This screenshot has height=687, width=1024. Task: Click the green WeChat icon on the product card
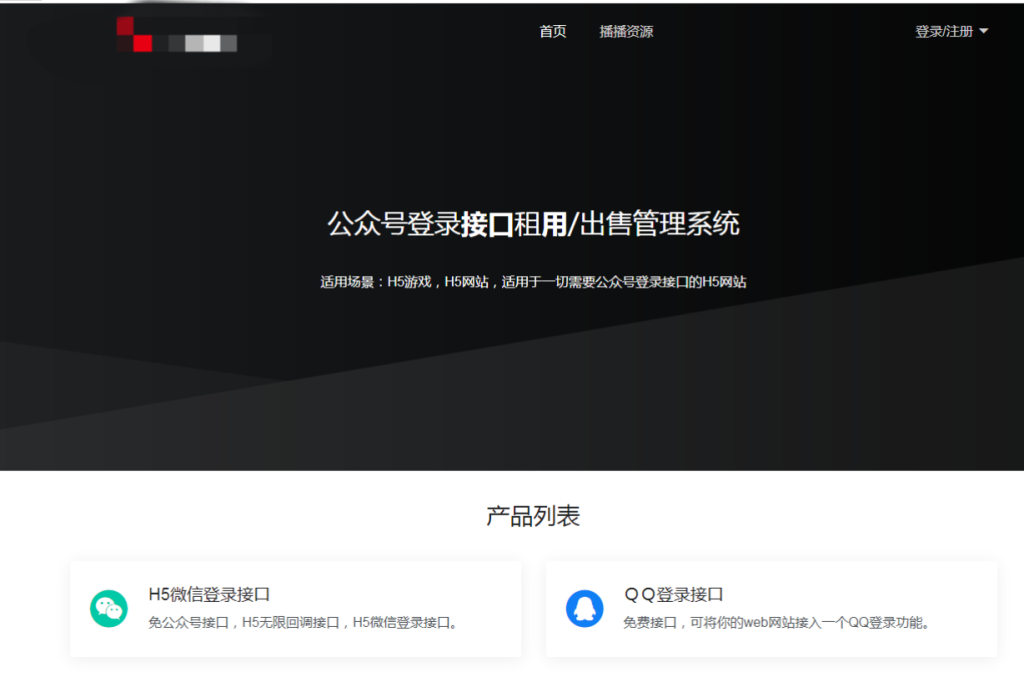coord(107,606)
